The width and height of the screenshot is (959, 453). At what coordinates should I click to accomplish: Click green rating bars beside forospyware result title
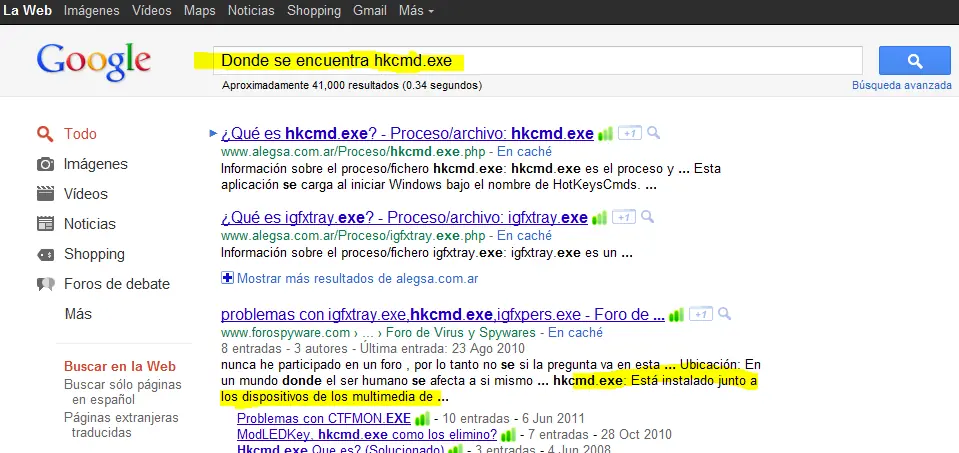(x=675, y=315)
